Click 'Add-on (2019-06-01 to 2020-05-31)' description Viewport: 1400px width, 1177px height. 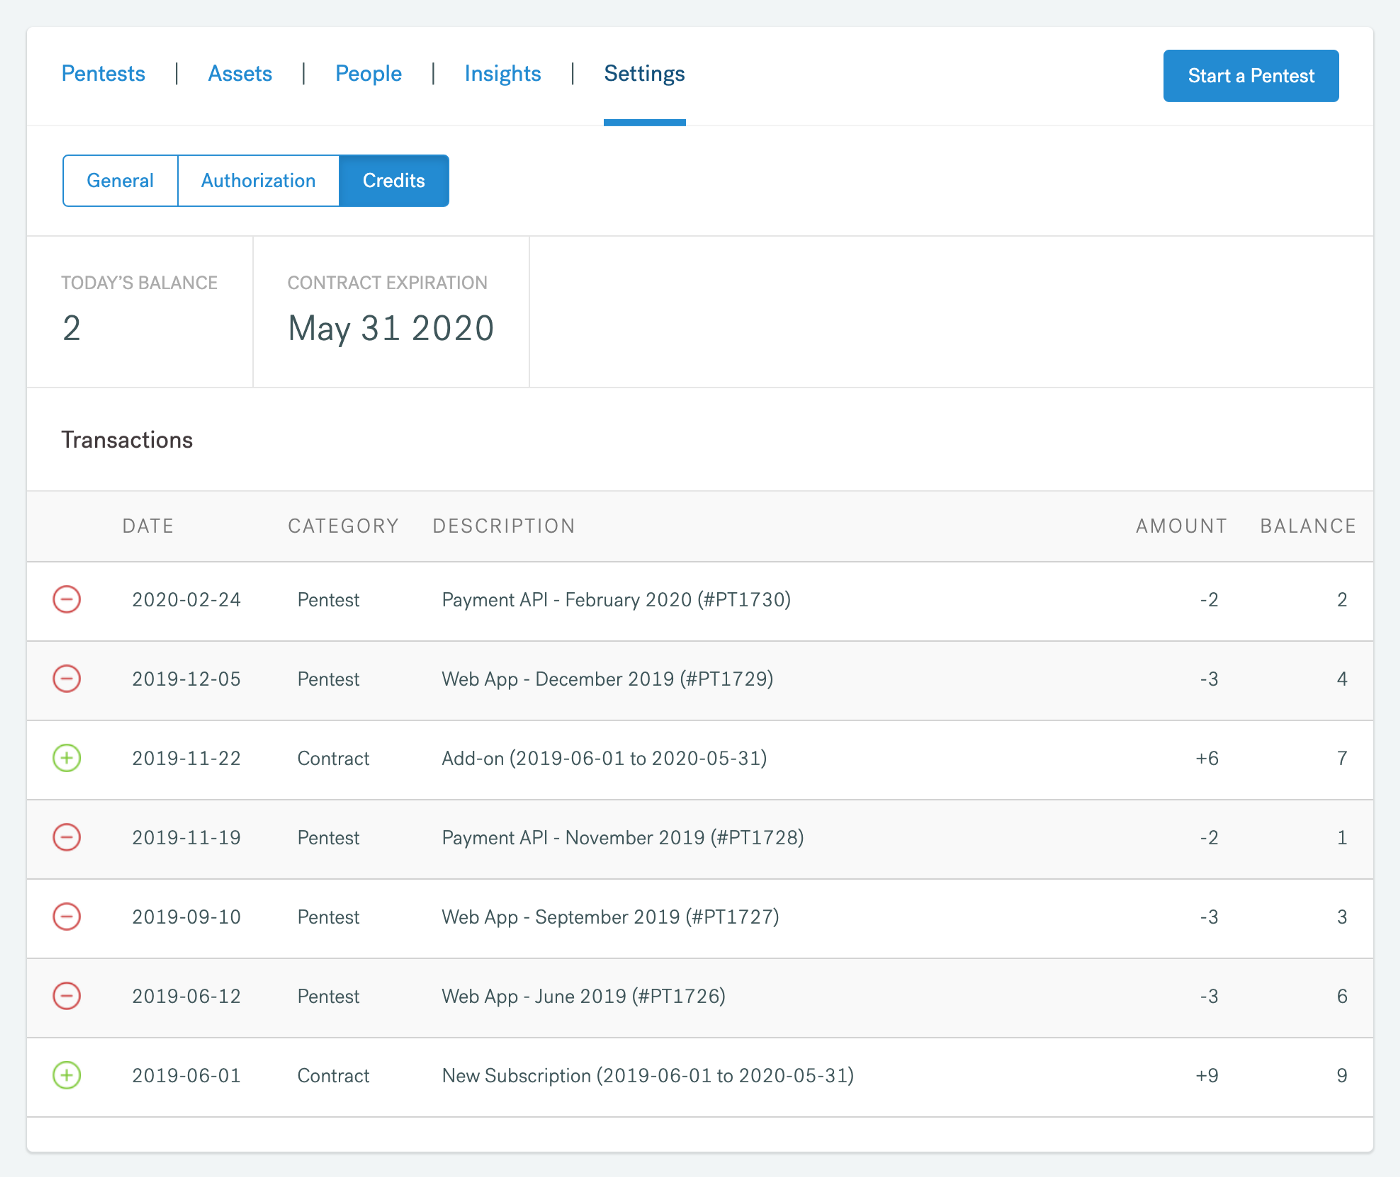click(605, 758)
